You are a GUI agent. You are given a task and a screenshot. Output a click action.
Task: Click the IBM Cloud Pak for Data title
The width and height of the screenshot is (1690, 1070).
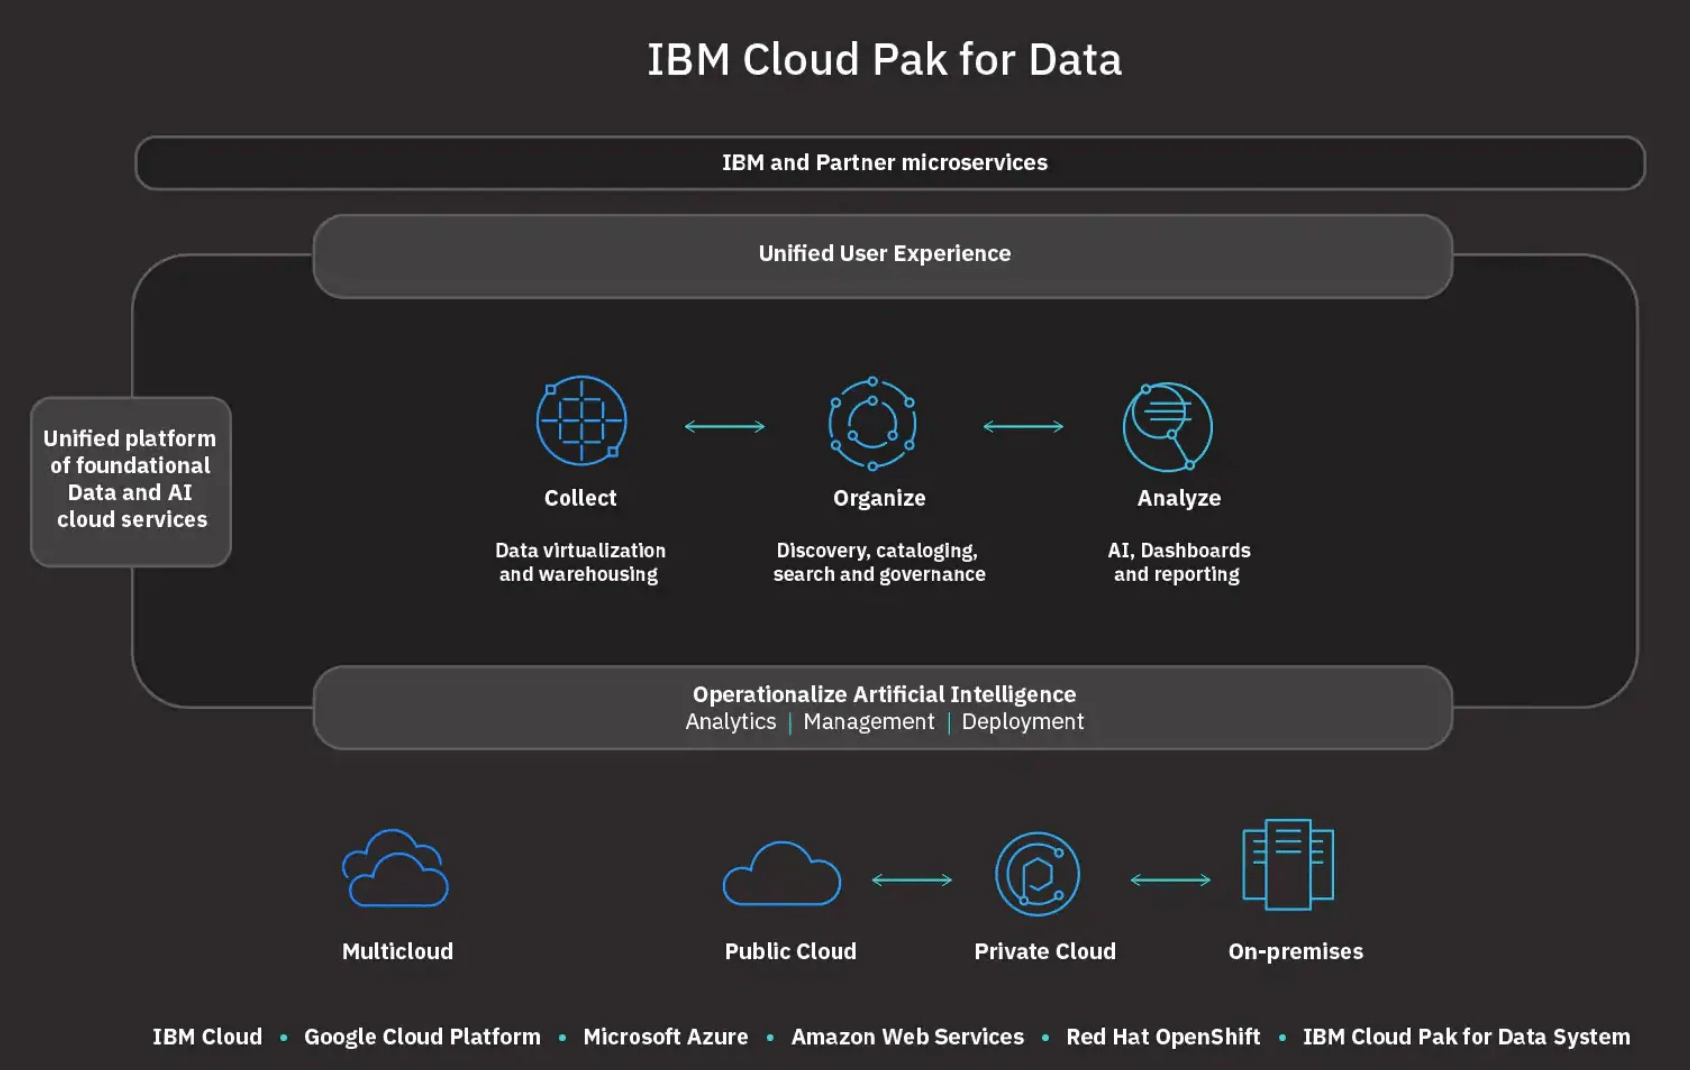click(x=884, y=60)
